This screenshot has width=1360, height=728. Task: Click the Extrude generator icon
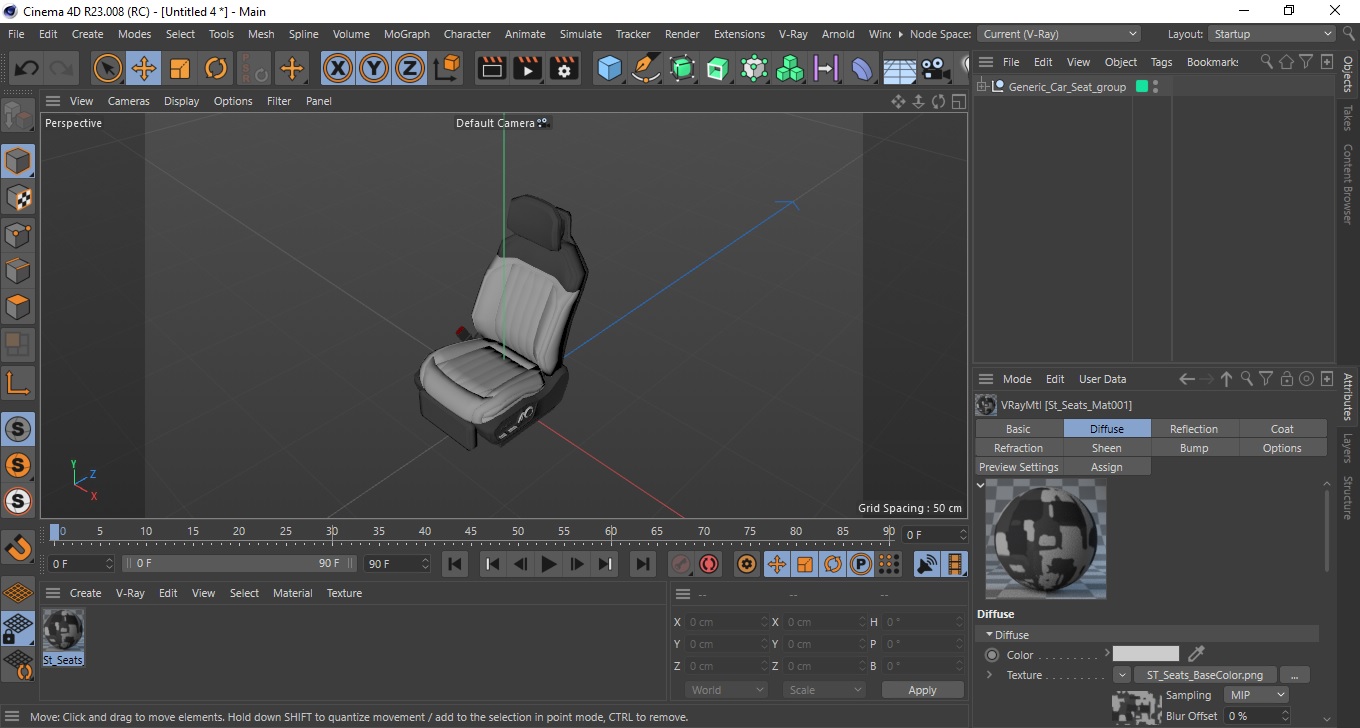(718, 69)
